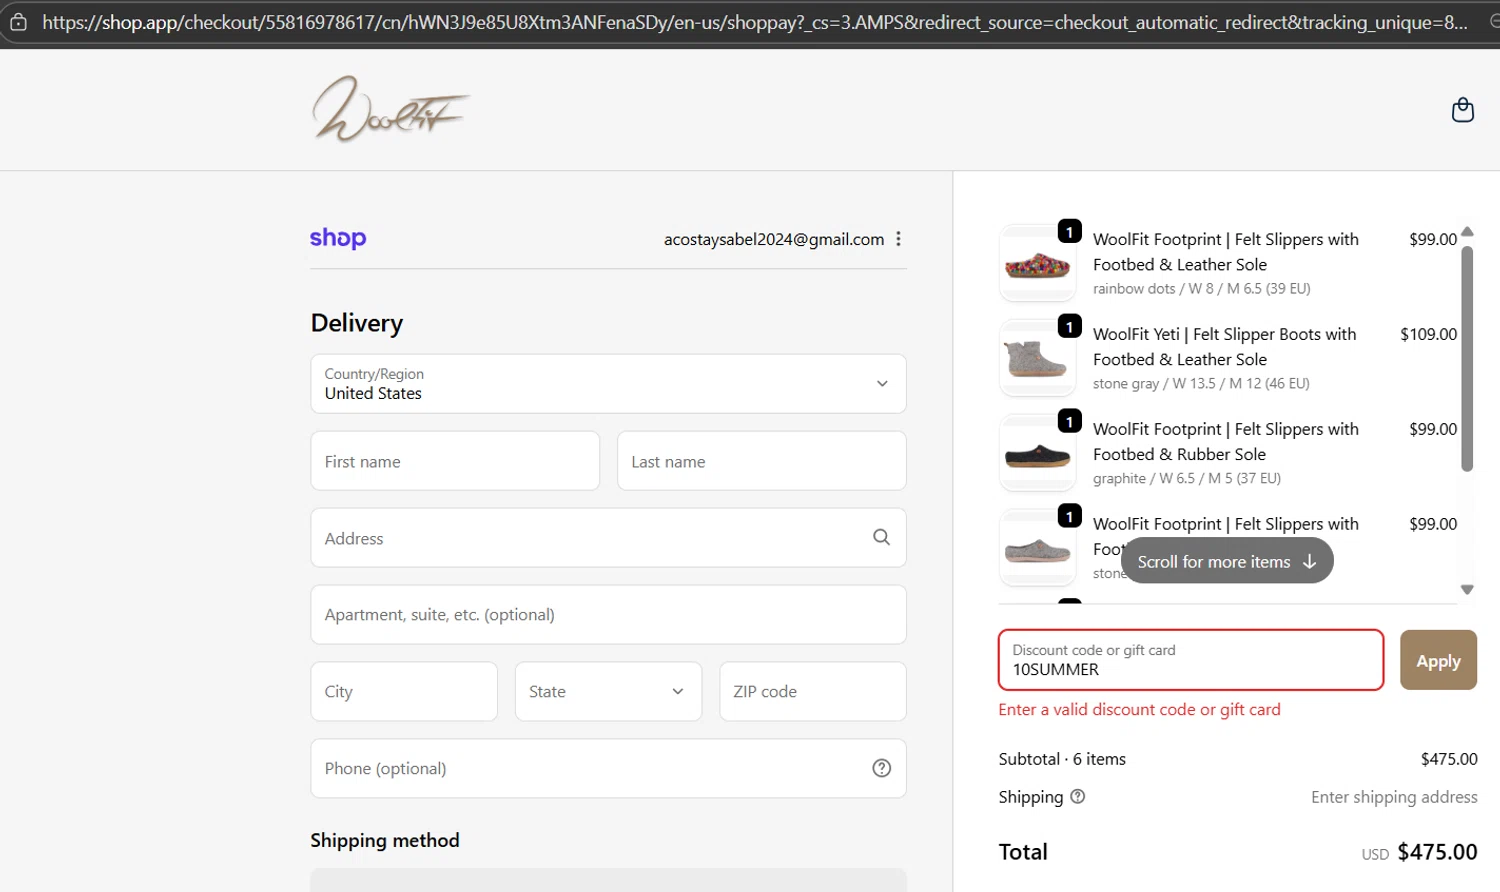Click the Apartment, suite, etc. field
This screenshot has width=1500, height=892.
click(608, 615)
